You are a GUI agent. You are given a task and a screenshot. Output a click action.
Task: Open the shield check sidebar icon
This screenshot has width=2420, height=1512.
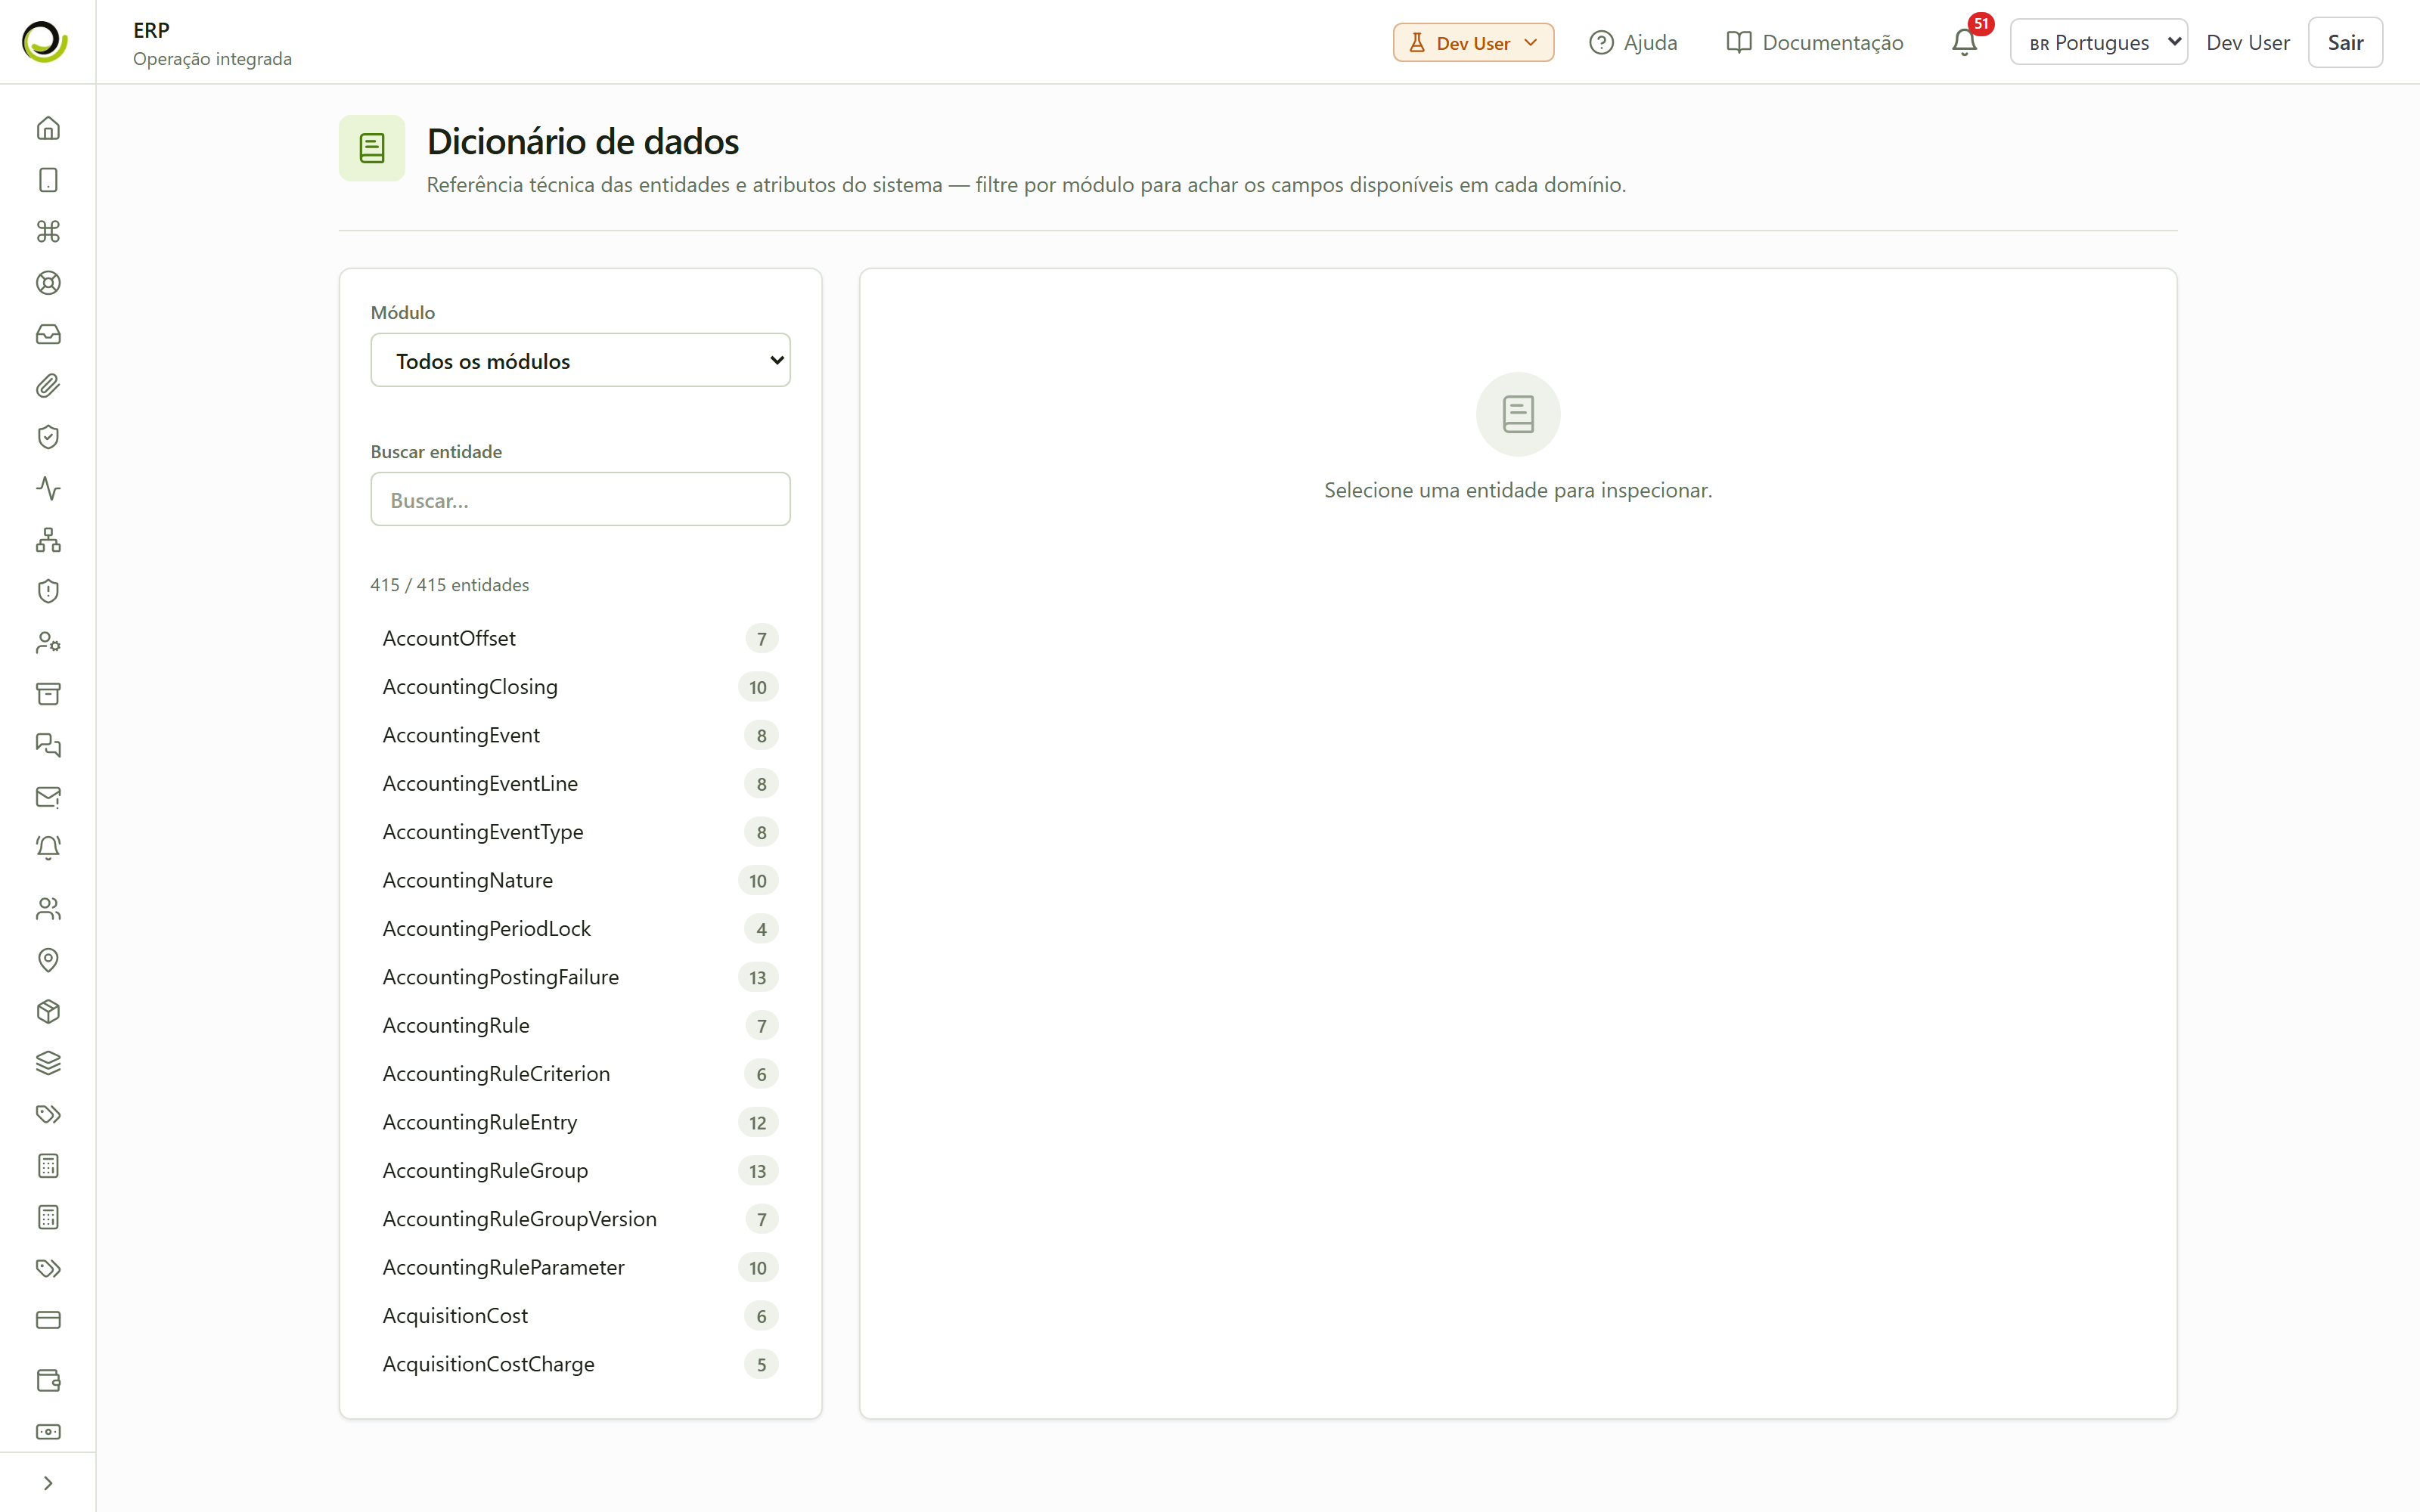point(48,437)
